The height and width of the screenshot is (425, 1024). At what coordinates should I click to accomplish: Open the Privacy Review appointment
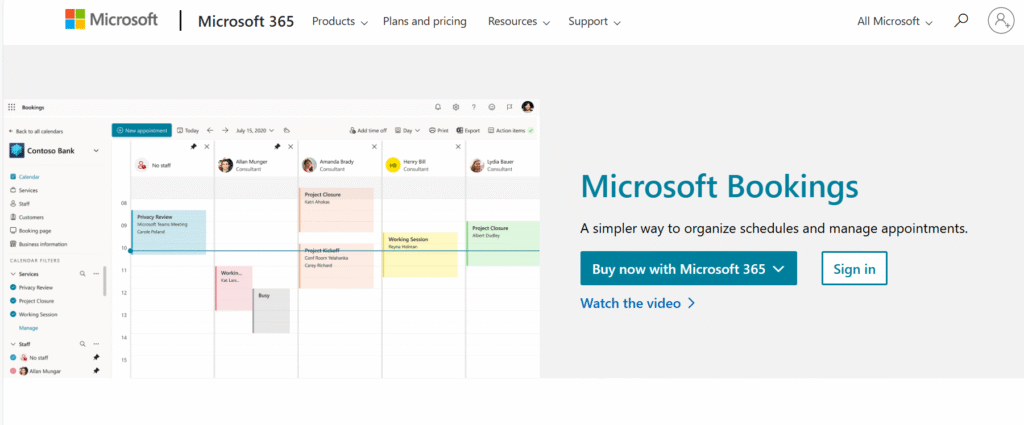(x=169, y=232)
